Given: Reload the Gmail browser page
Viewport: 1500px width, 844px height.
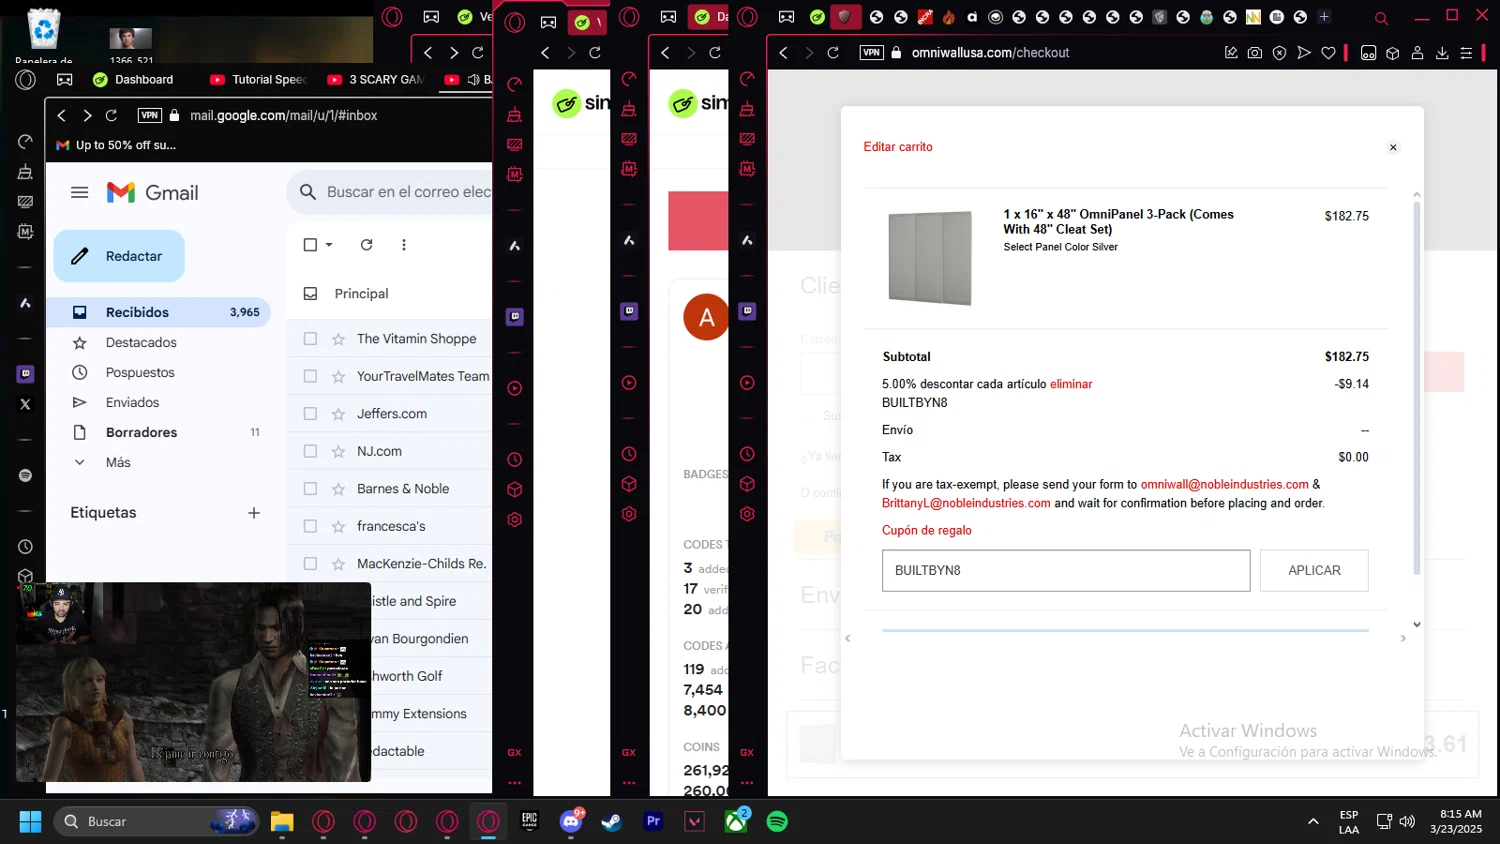Looking at the screenshot, I should (111, 116).
